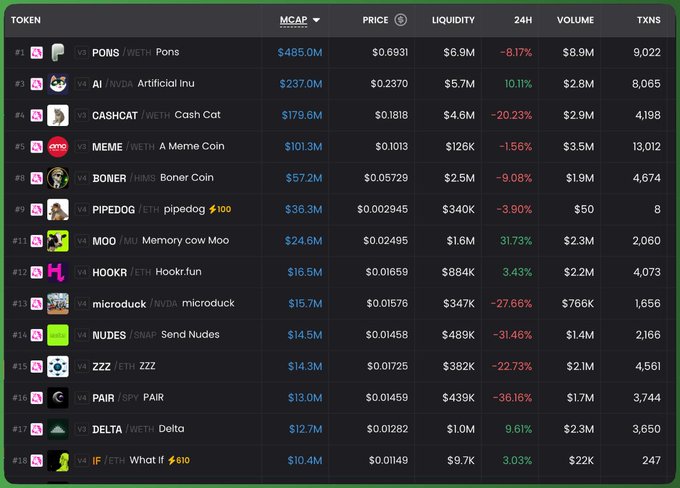Open the microduck / NVDA pair
This screenshot has width=680, height=488.
[163, 304]
